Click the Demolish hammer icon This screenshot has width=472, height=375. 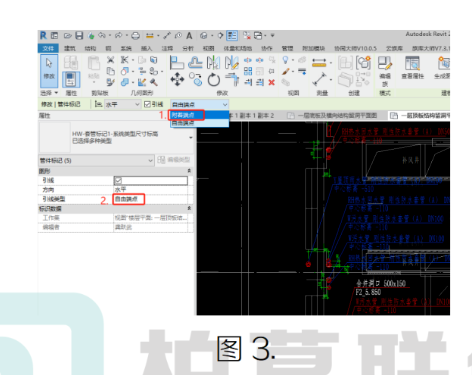tap(153, 82)
